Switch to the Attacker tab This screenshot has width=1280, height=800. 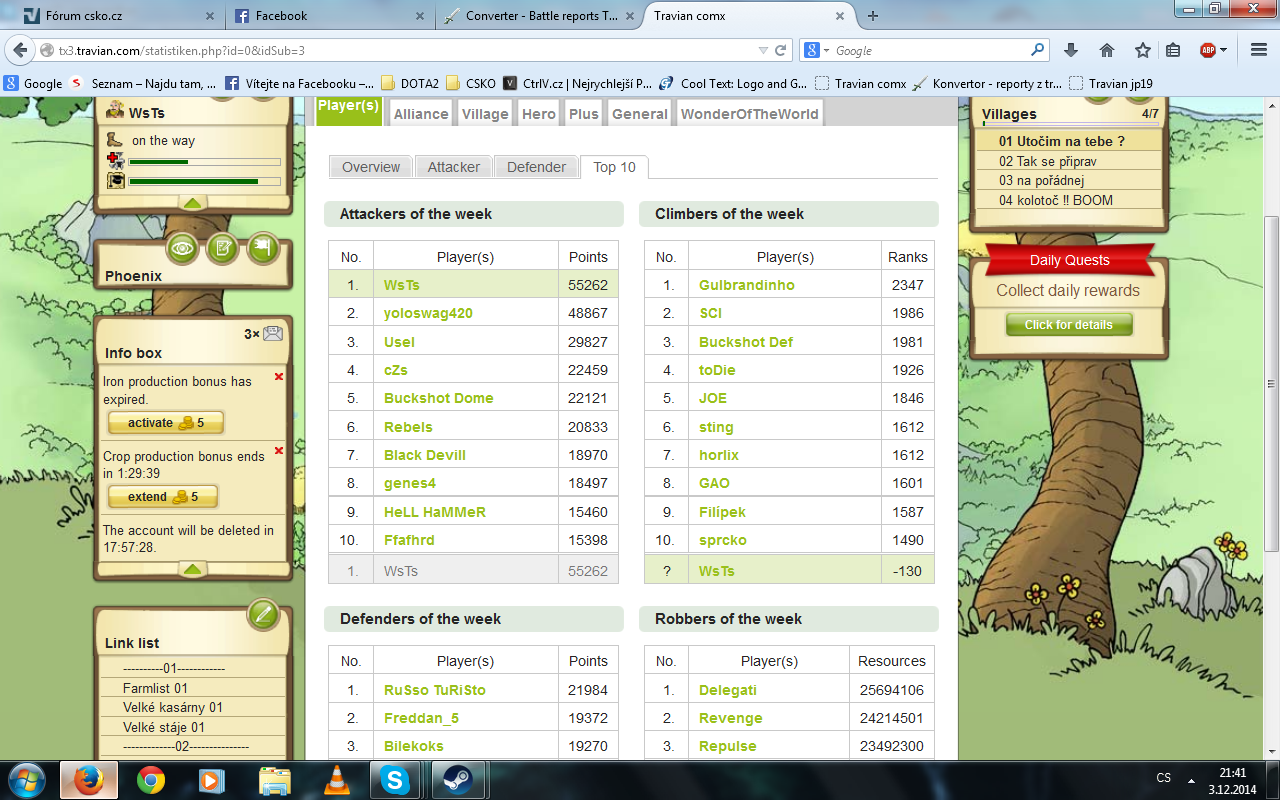click(454, 167)
